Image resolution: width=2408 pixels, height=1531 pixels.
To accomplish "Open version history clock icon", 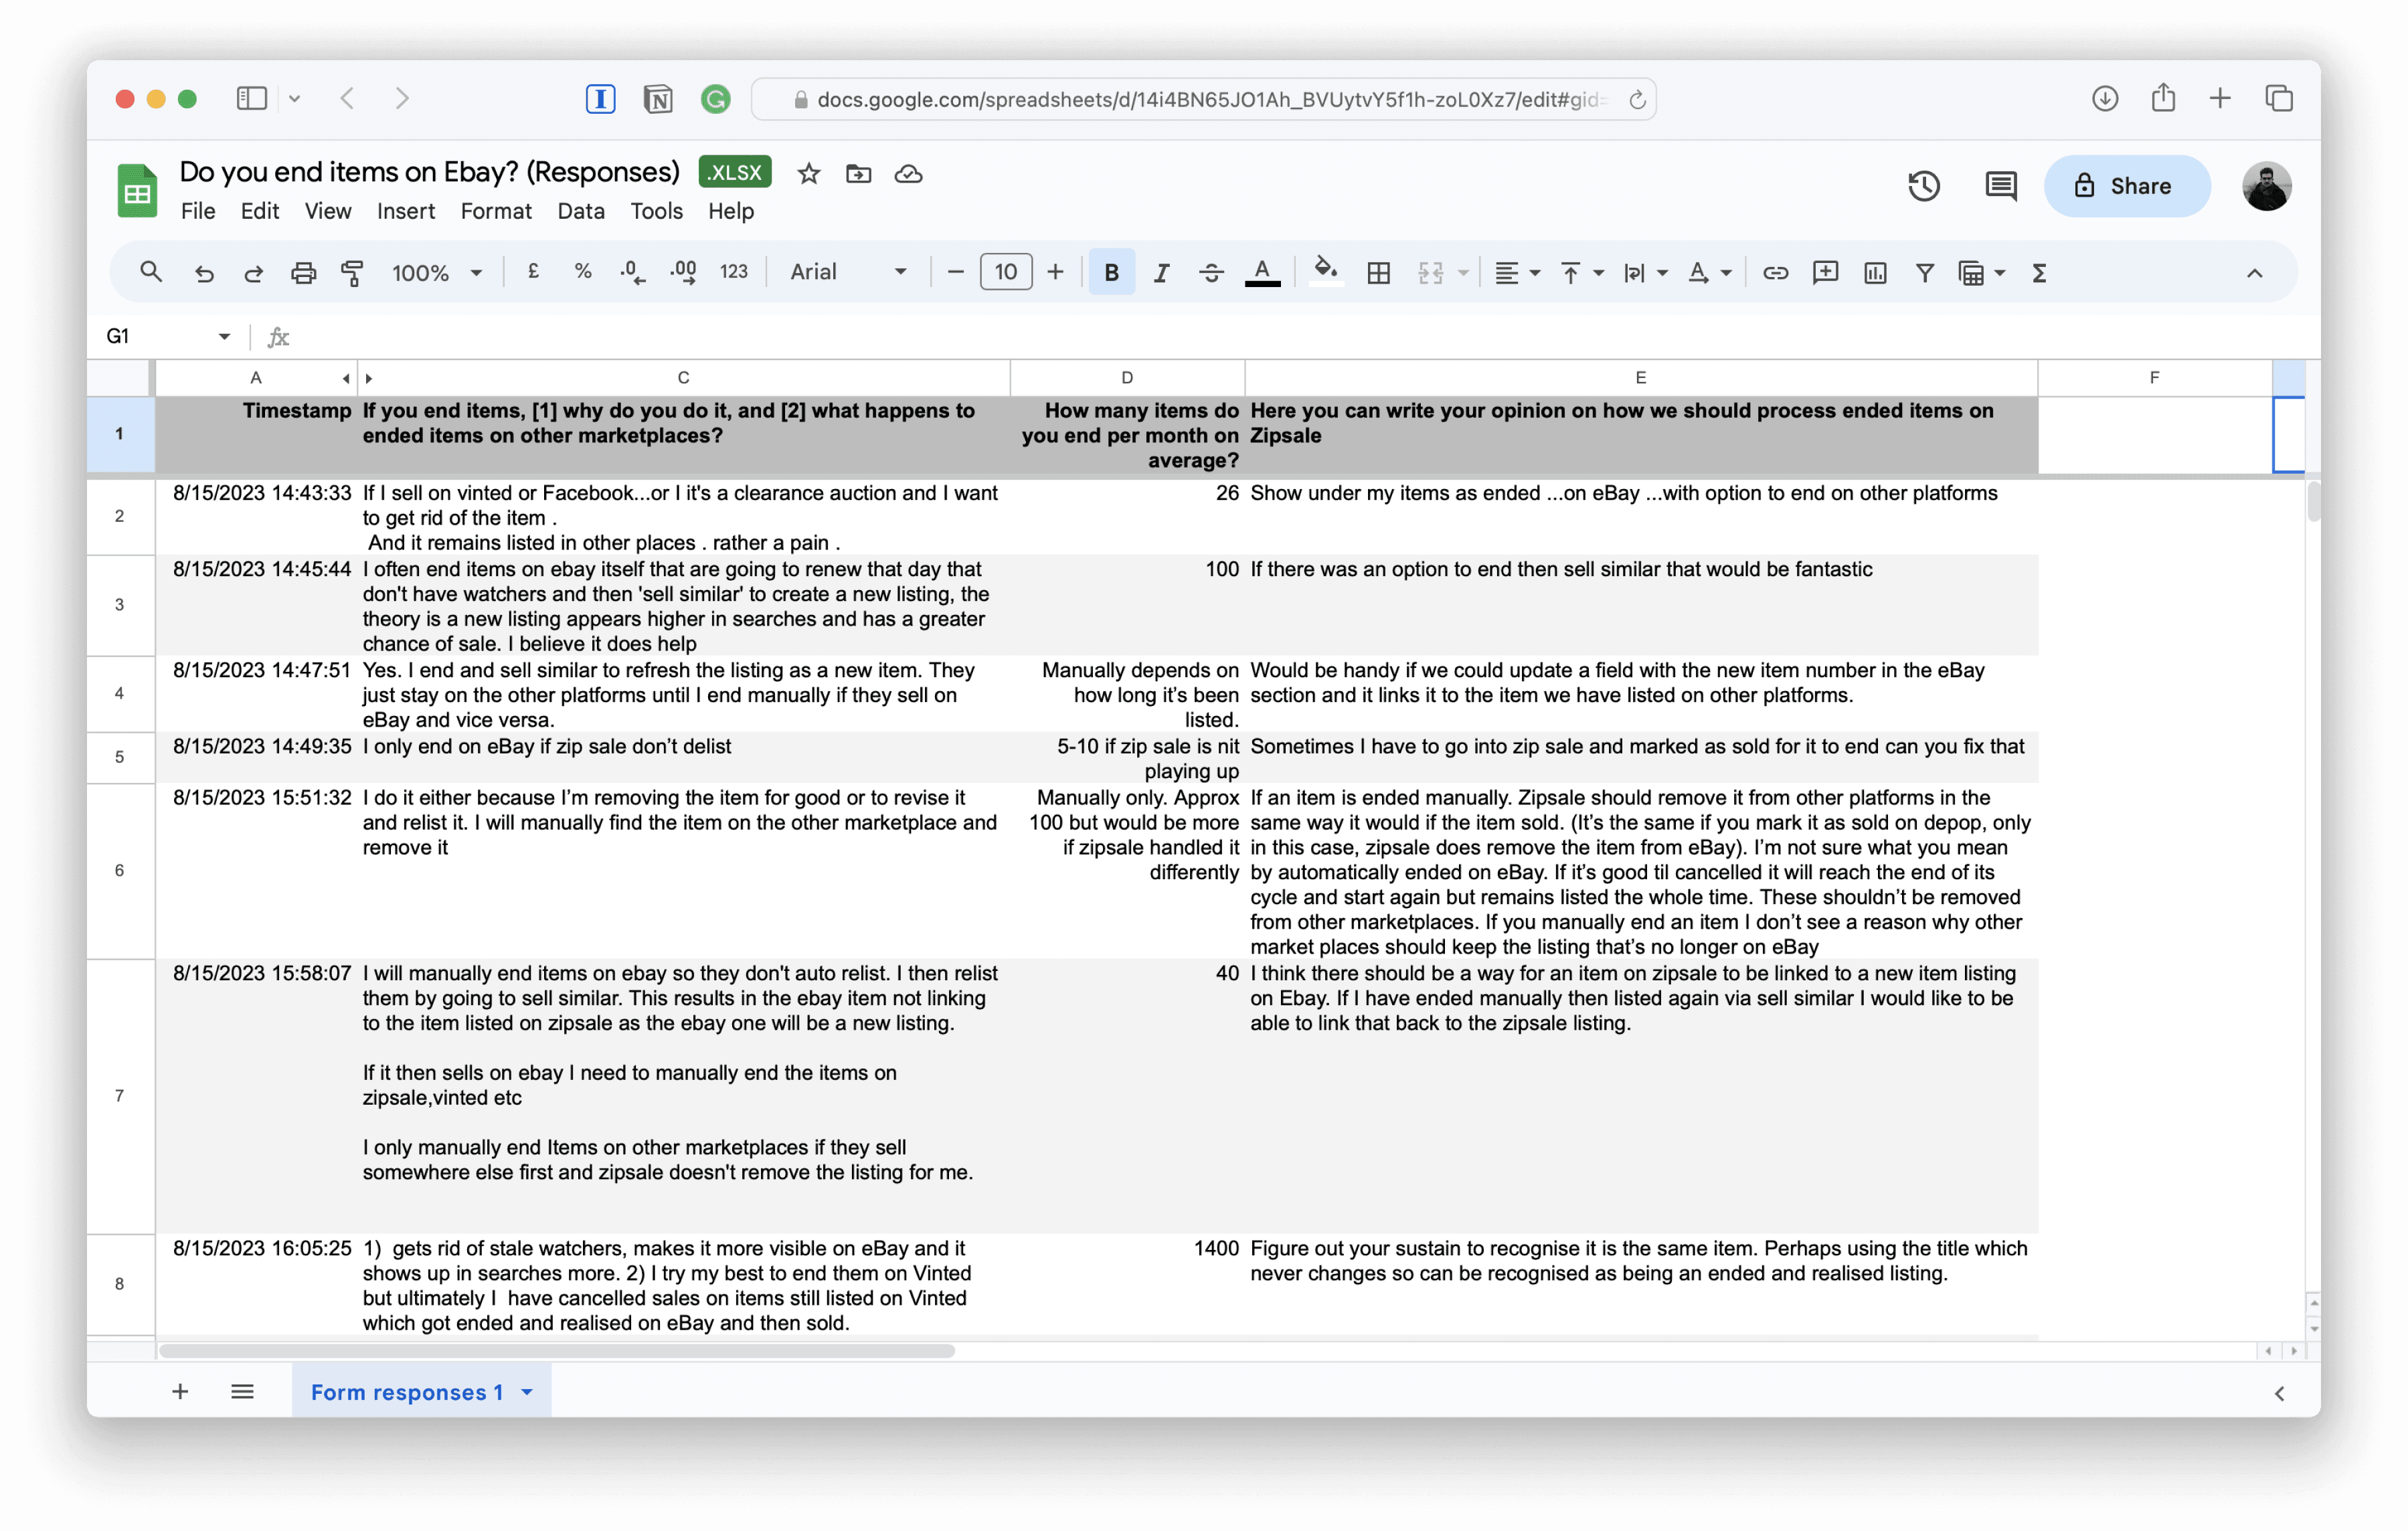I will coord(1923,186).
